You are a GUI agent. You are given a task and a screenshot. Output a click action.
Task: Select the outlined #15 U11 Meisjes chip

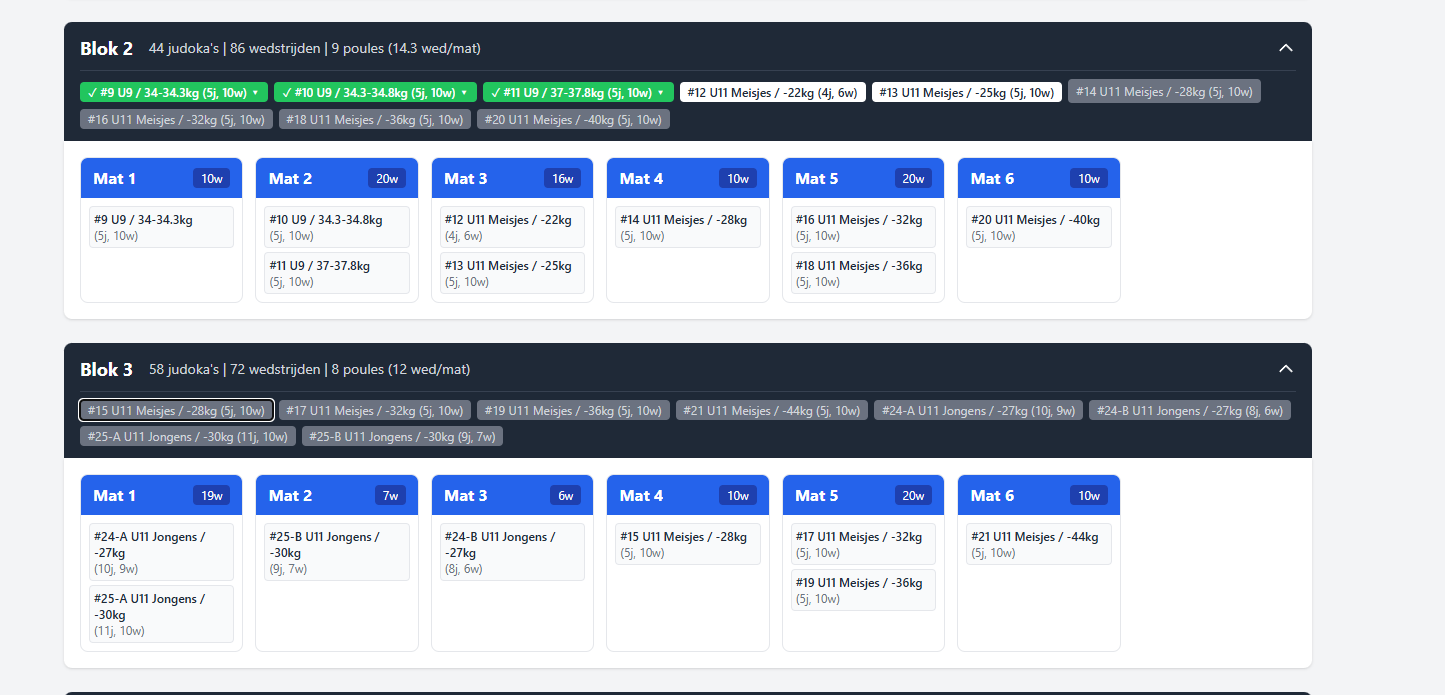(x=176, y=410)
